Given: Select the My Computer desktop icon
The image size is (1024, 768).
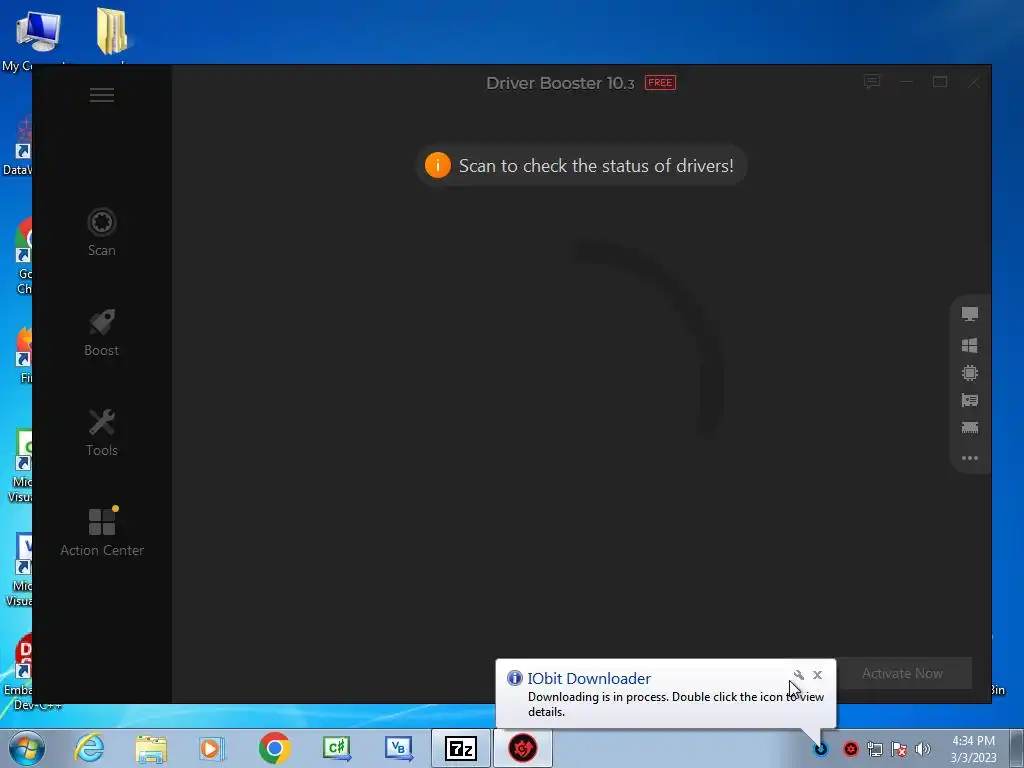Looking at the screenshot, I should [x=38, y=42].
